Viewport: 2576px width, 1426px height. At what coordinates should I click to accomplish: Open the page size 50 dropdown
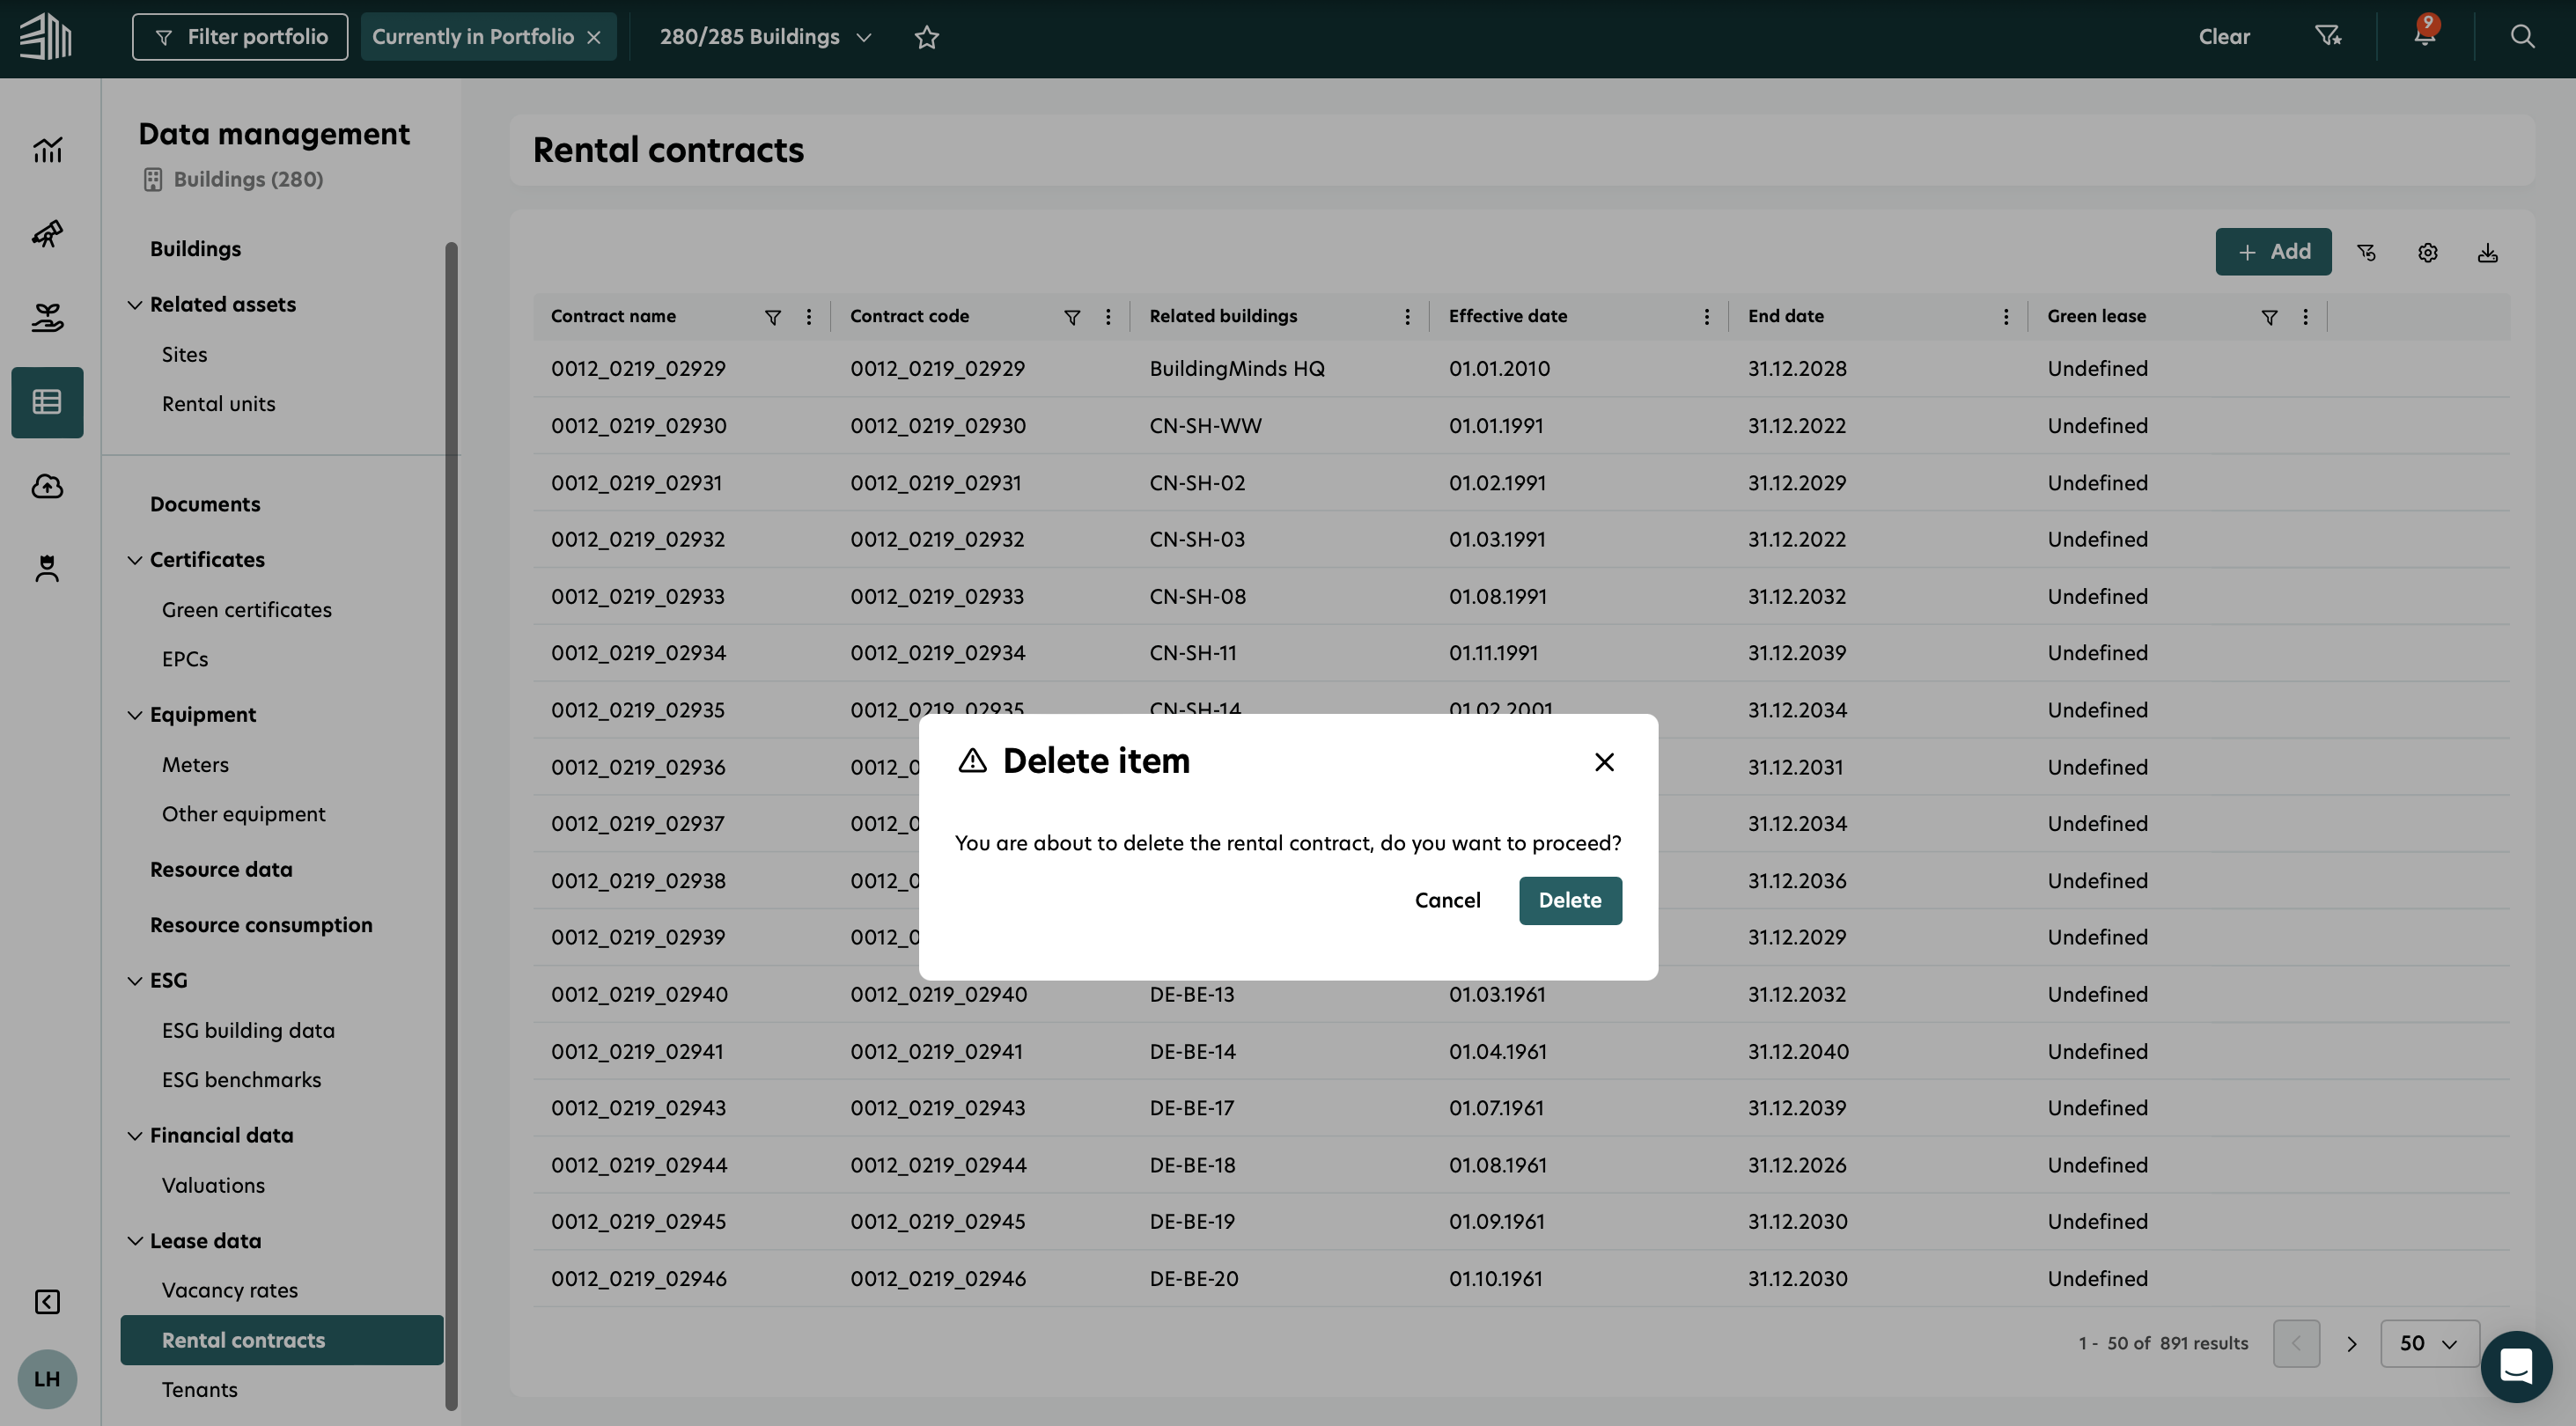[x=2429, y=1343]
